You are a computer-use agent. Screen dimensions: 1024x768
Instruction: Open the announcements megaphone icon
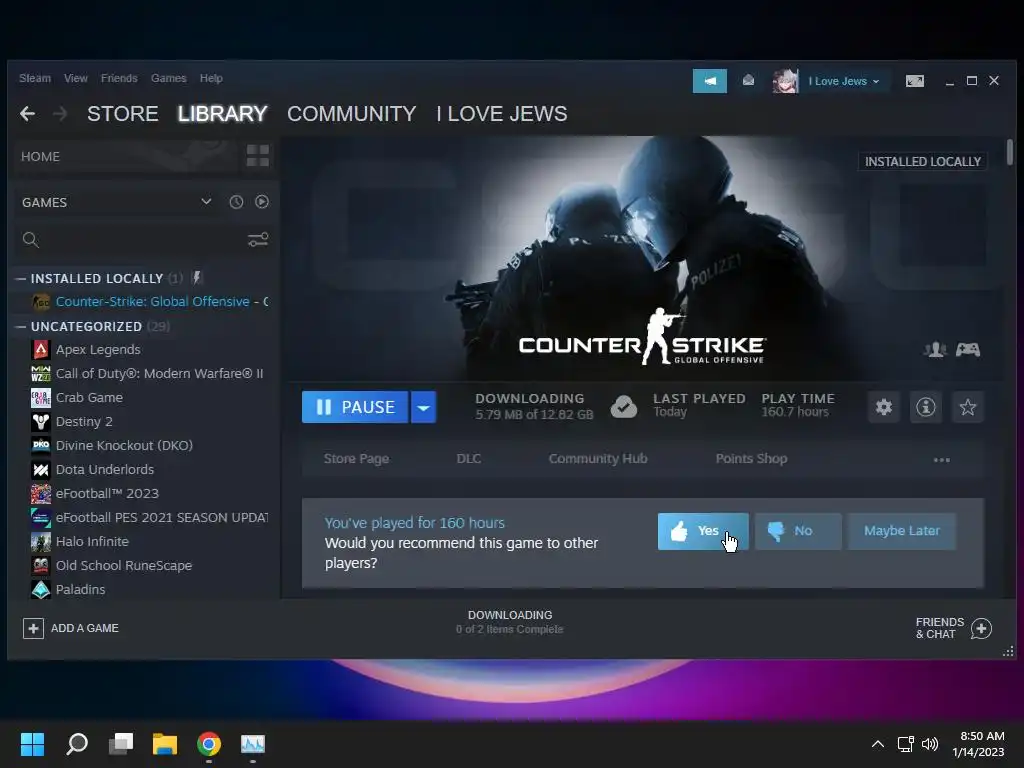[x=710, y=81]
